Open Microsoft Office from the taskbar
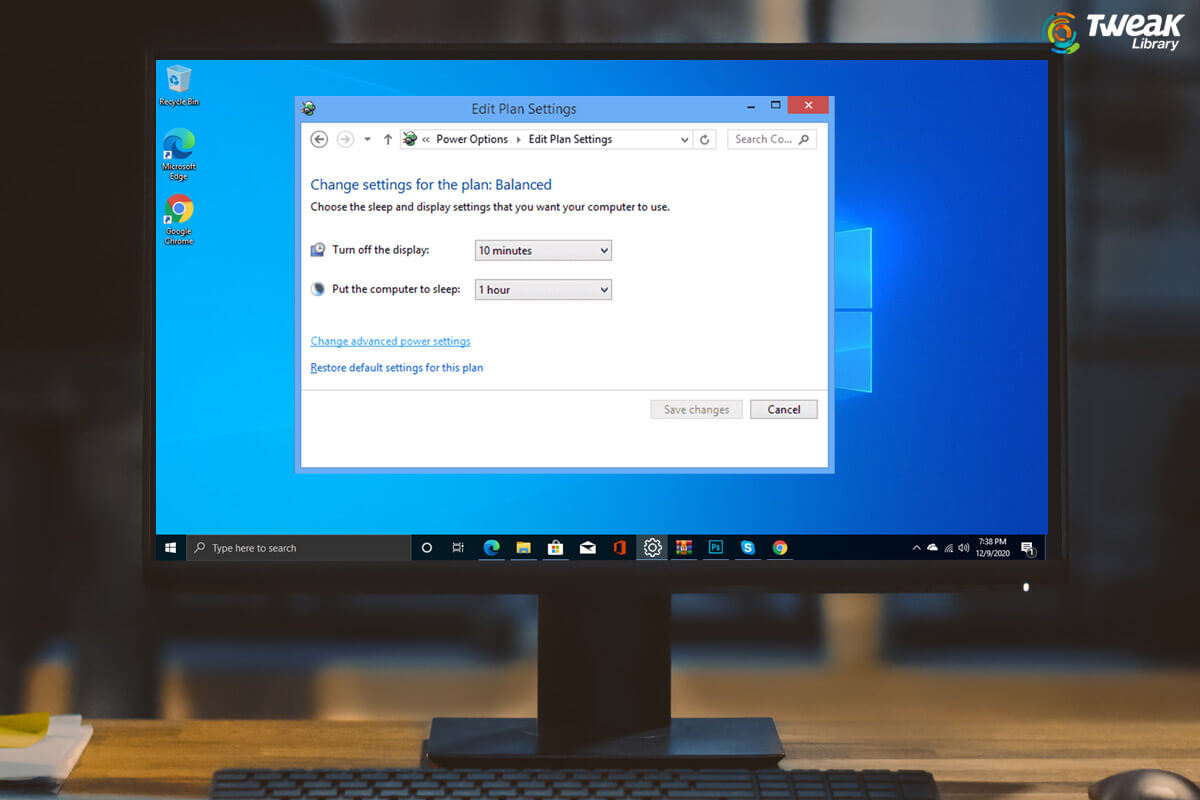The height and width of the screenshot is (800, 1200). [x=619, y=548]
